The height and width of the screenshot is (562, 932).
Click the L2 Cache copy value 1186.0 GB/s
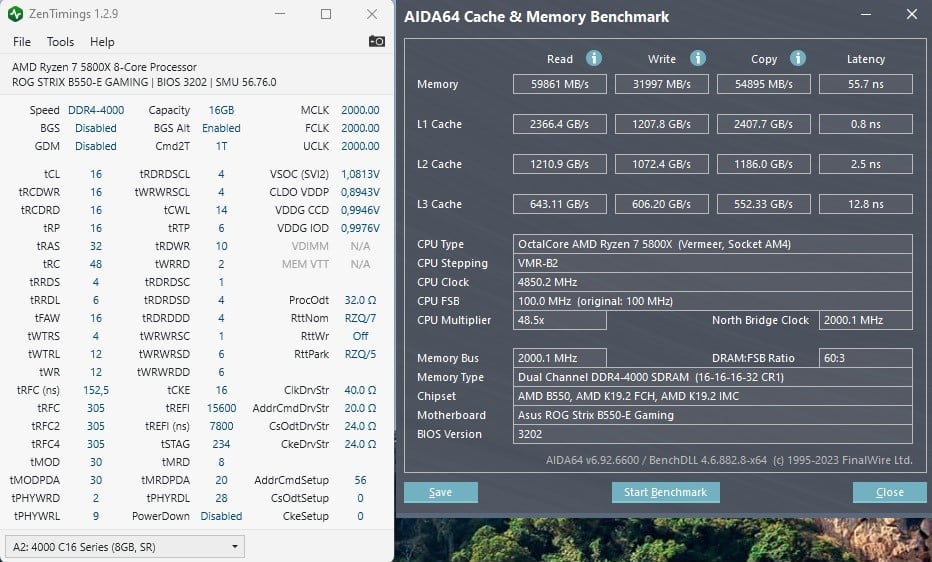pyautogui.click(x=764, y=163)
